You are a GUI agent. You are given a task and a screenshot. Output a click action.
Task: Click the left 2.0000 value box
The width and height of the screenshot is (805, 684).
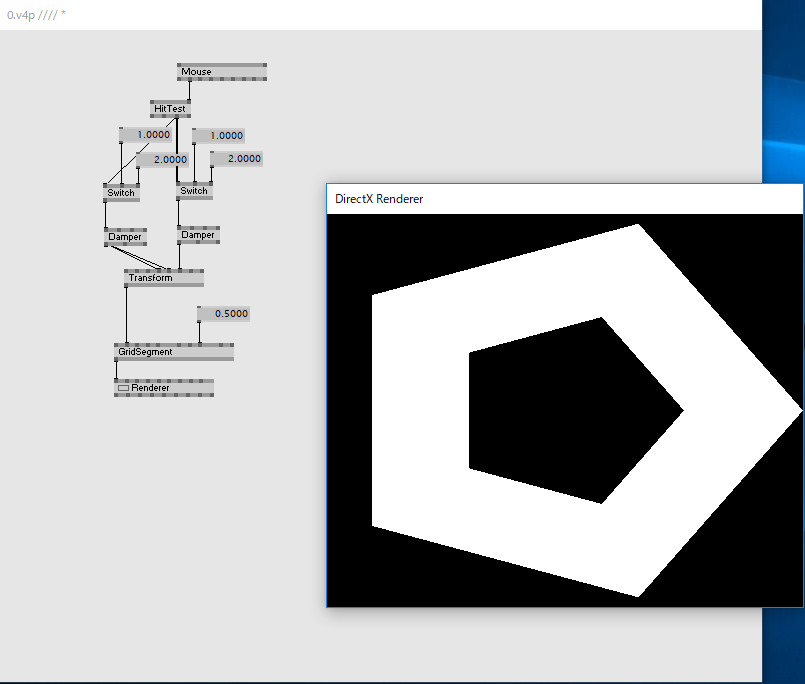click(163, 160)
